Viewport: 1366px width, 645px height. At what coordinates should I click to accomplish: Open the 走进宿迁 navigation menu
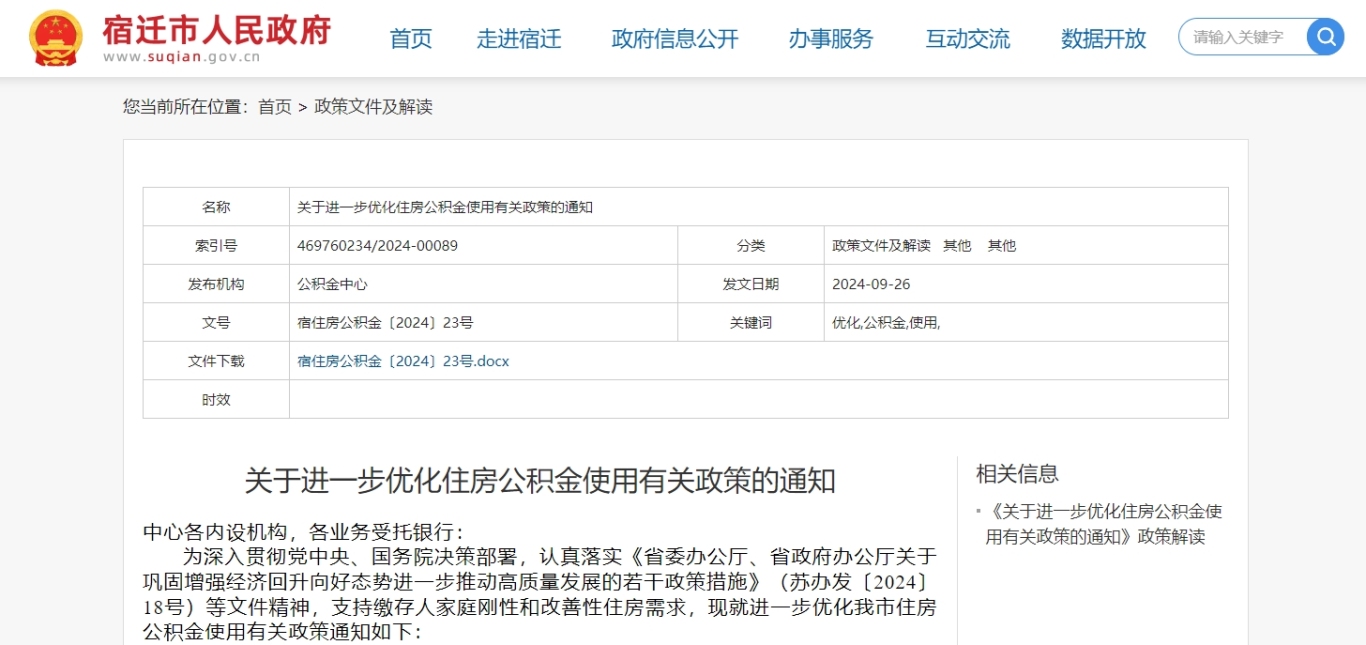(519, 39)
